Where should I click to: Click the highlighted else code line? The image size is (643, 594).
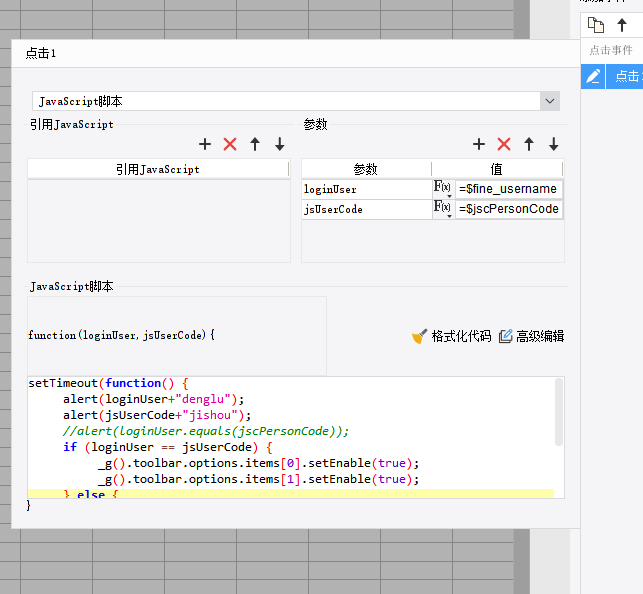[291, 494]
